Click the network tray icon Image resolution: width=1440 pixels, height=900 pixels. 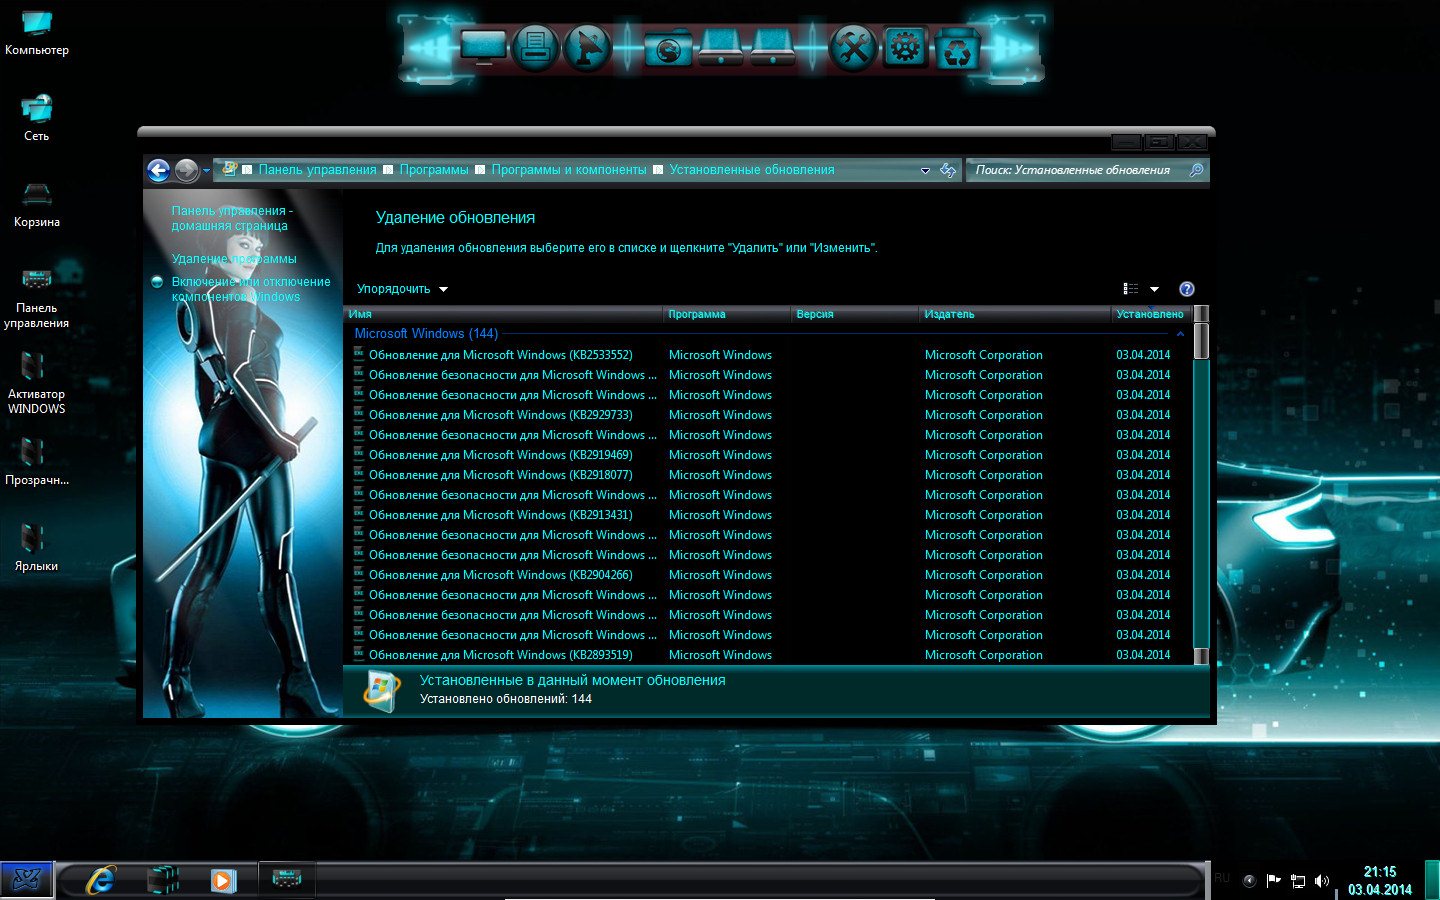pyautogui.click(x=1298, y=881)
